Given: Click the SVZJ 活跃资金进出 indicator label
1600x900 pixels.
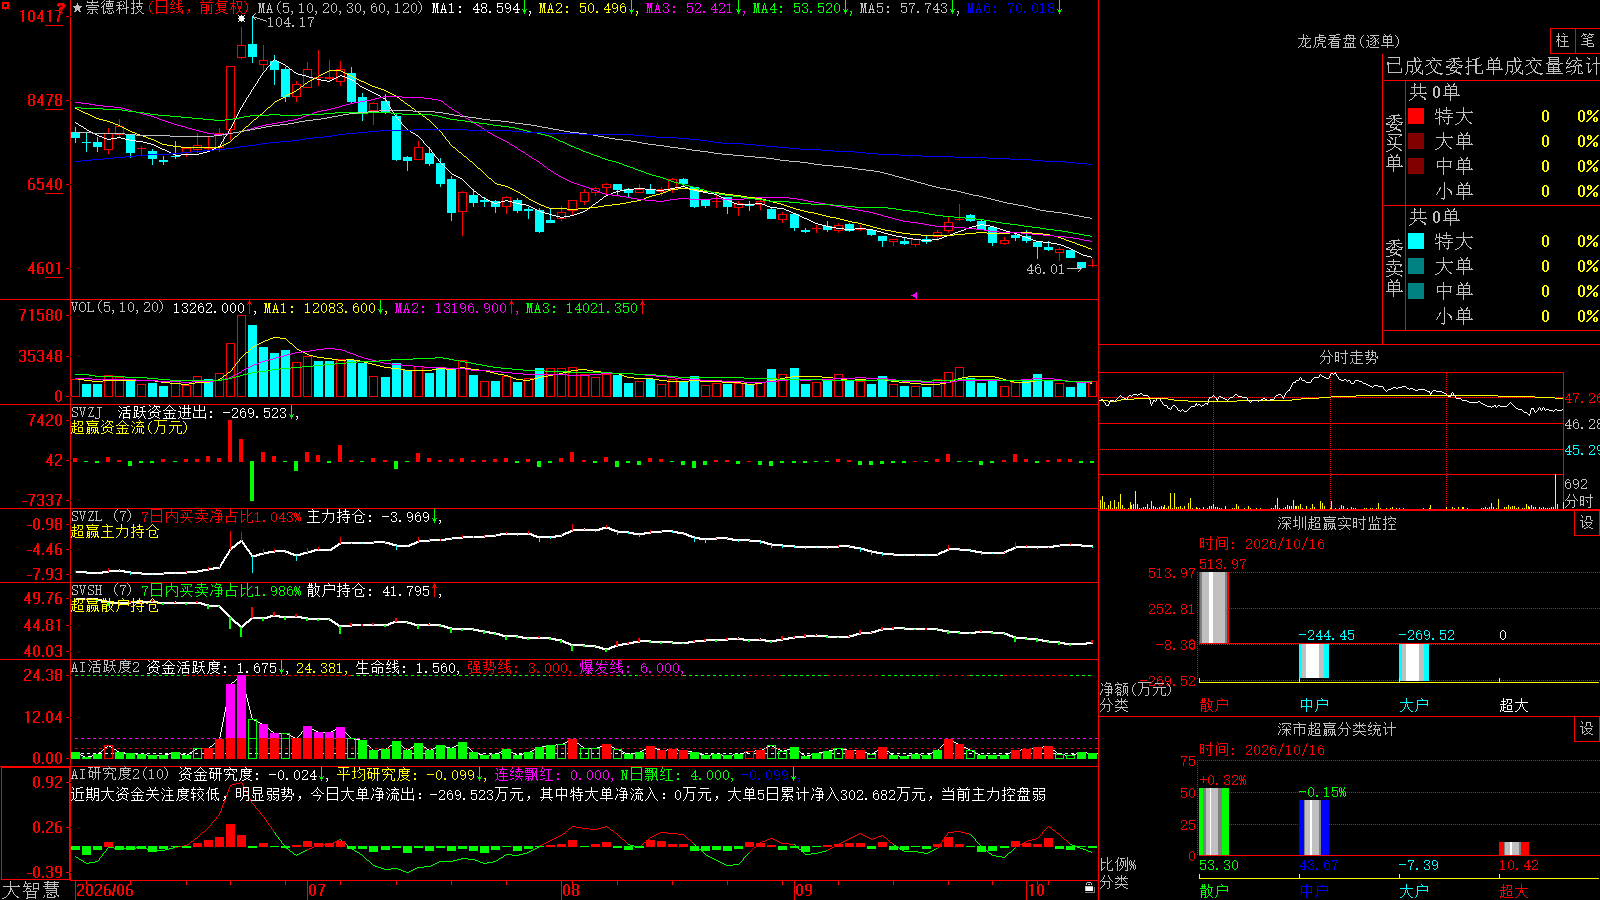Looking at the screenshot, I should pyautogui.click(x=141, y=412).
